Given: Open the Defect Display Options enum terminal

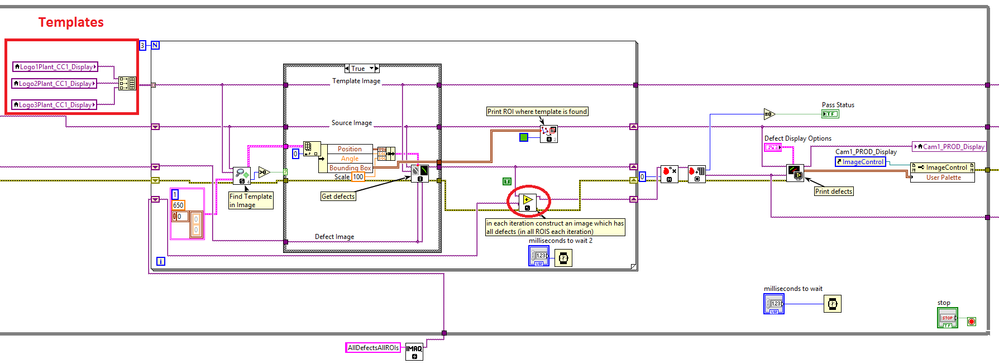Looking at the screenshot, I should pos(773,147).
